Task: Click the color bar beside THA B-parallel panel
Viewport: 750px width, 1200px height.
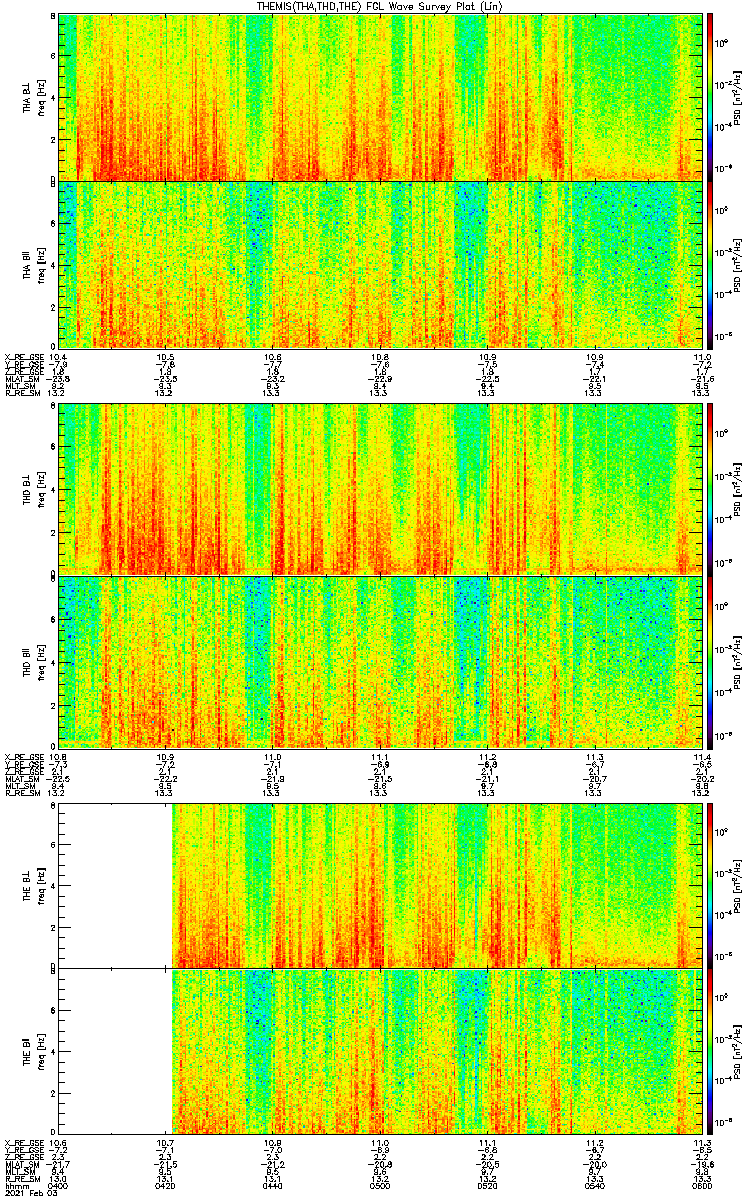Action: pos(710,264)
